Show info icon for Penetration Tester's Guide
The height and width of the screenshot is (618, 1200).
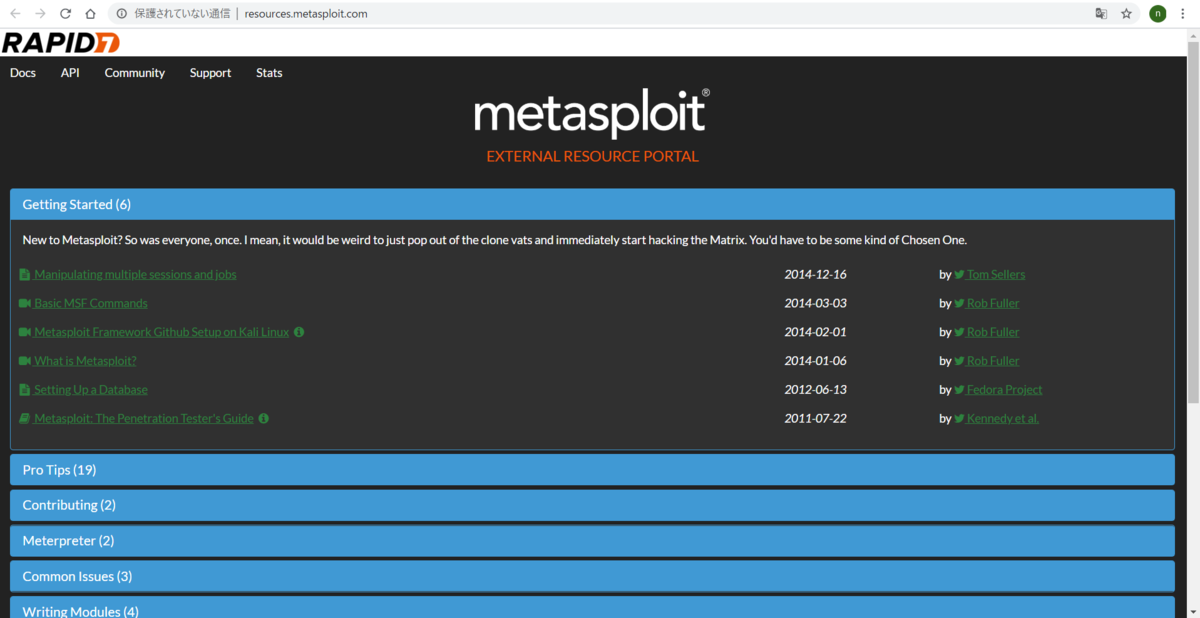(264, 418)
